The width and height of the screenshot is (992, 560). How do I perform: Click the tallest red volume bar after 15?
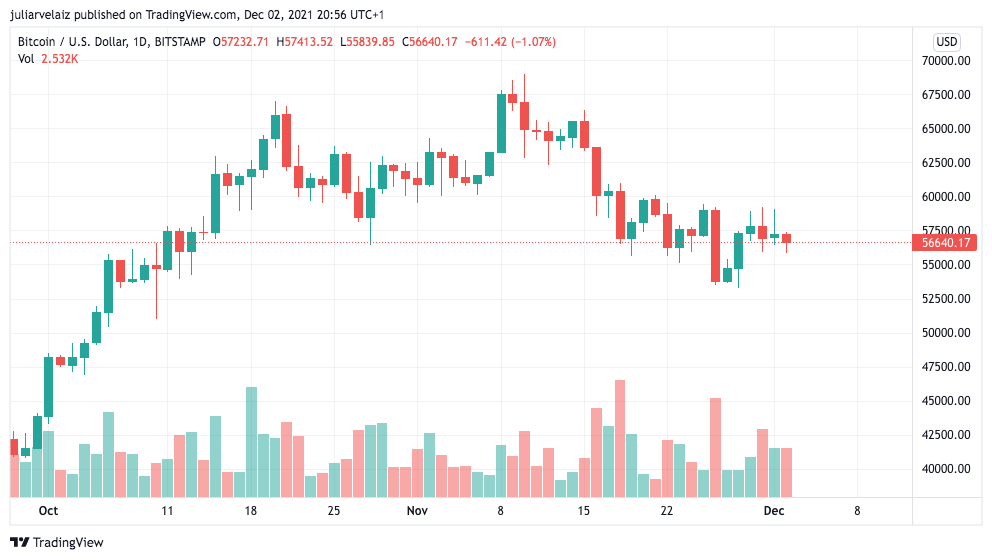point(620,439)
